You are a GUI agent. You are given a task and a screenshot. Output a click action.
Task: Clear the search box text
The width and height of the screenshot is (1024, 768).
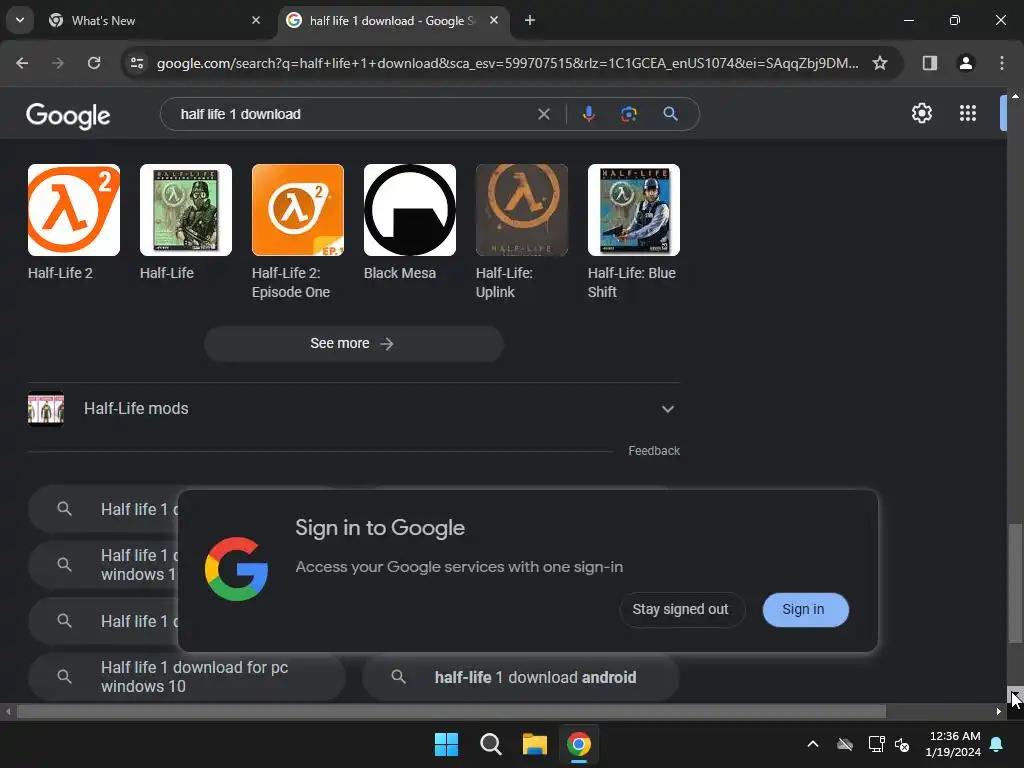click(x=543, y=114)
